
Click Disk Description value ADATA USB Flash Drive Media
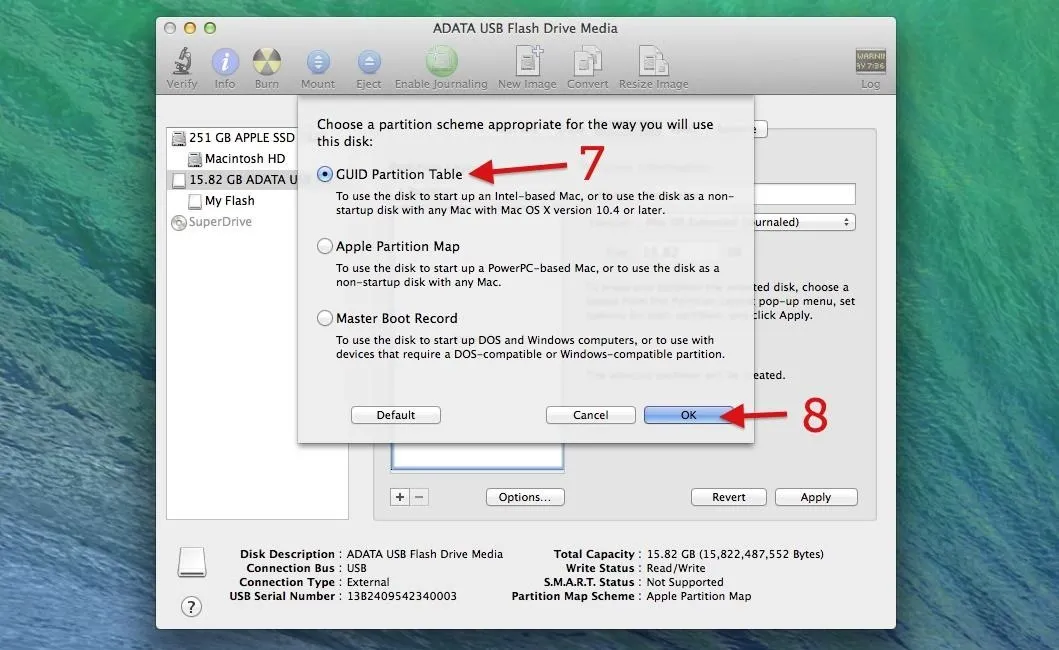pyautogui.click(x=425, y=554)
